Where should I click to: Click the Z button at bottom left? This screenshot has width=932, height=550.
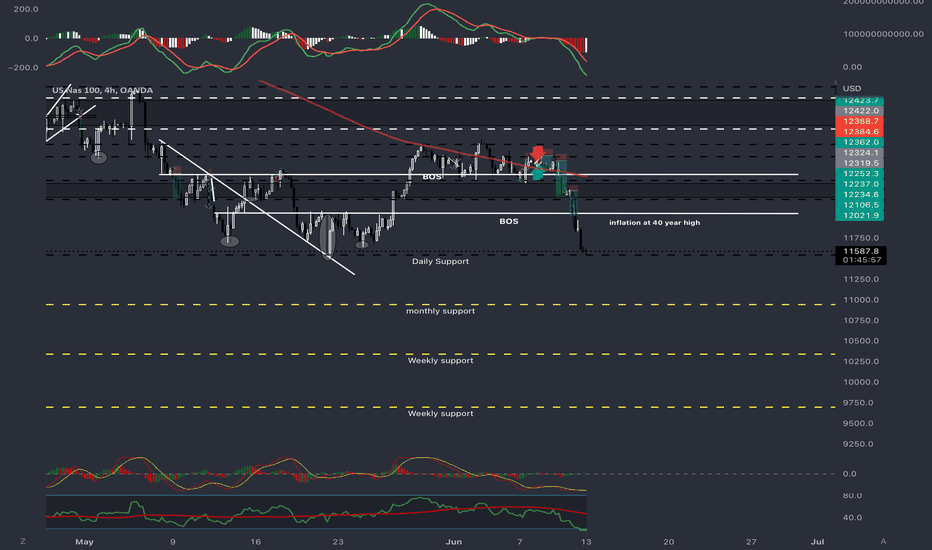[x=23, y=541]
